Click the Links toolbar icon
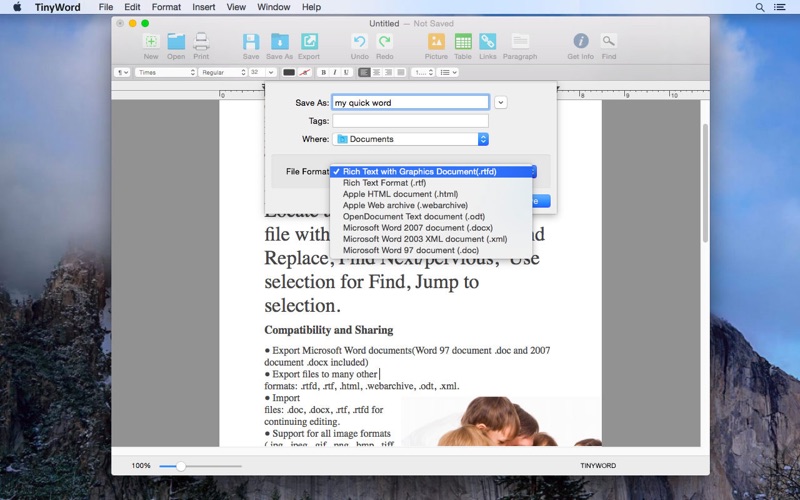800x500 pixels. (488, 42)
